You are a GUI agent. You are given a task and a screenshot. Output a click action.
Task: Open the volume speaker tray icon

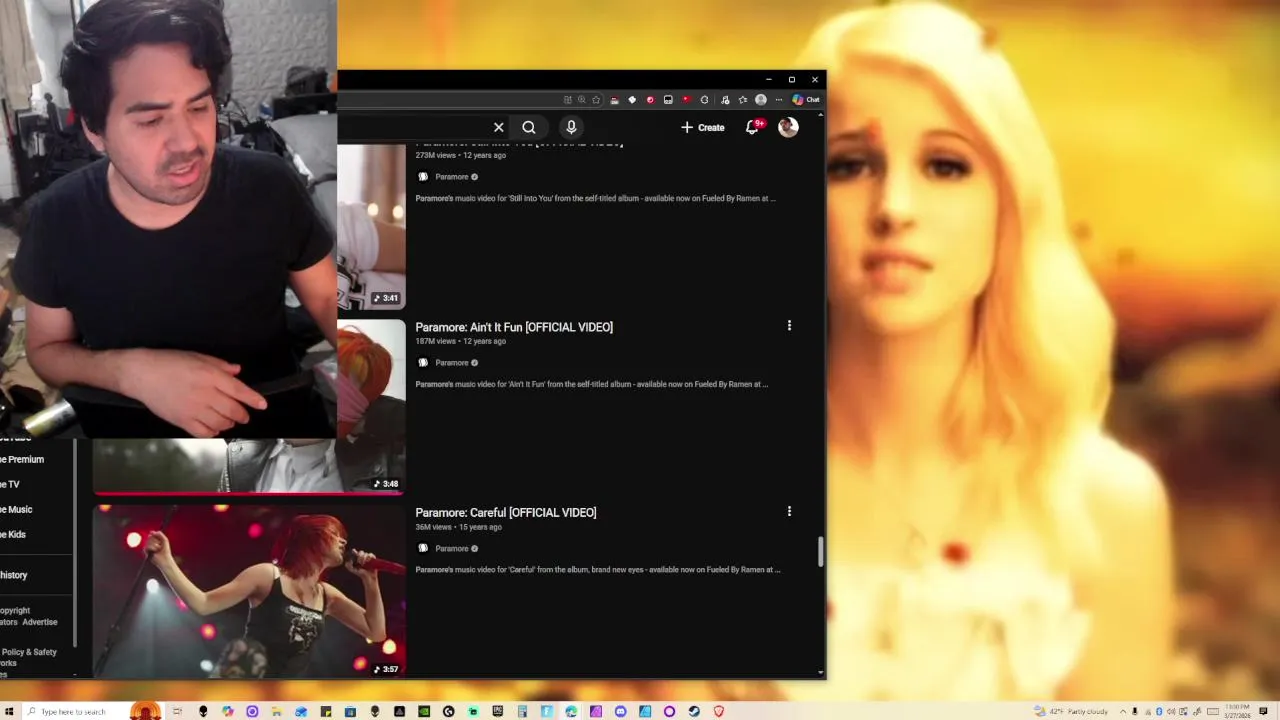click(1171, 711)
